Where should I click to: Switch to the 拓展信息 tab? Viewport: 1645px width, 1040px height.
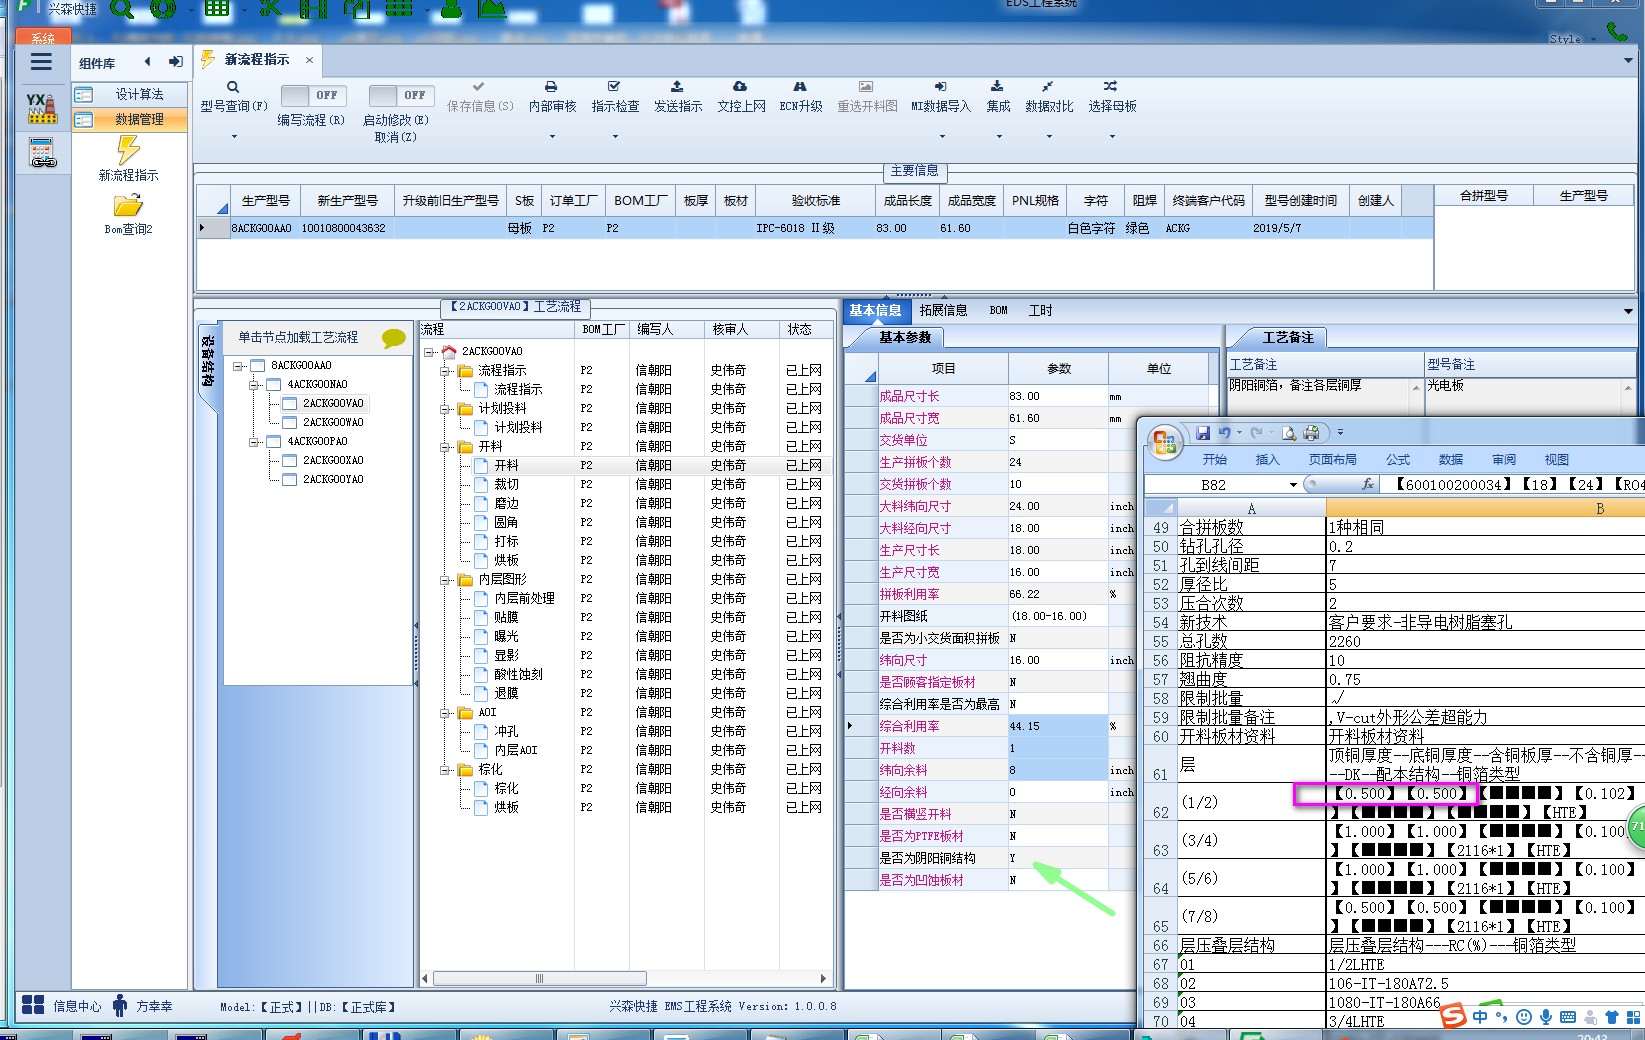943,311
